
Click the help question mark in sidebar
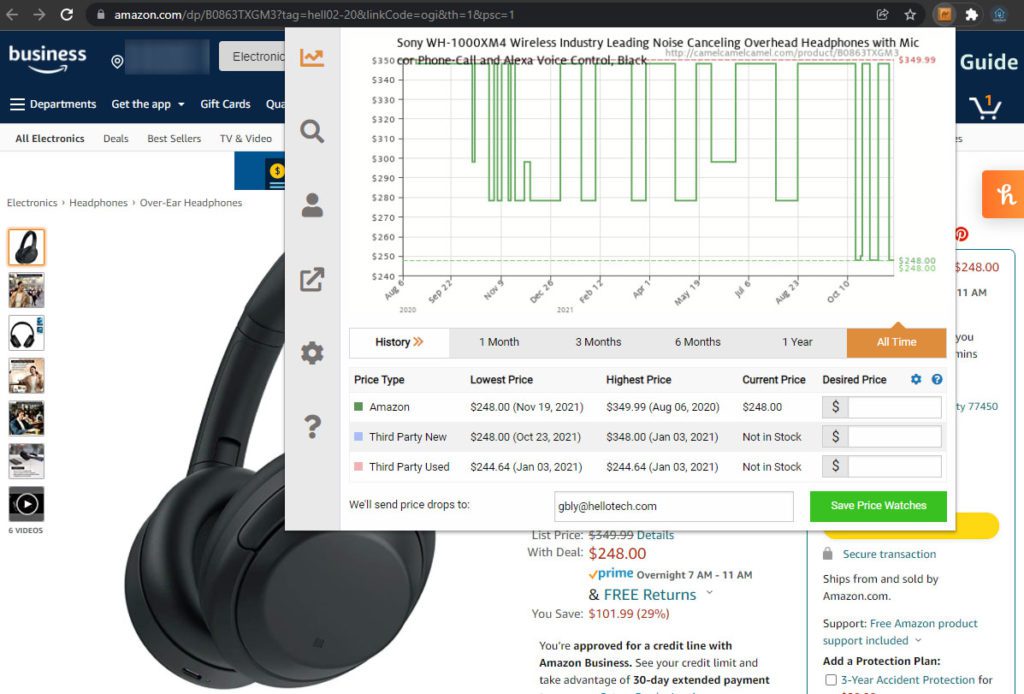click(312, 427)
